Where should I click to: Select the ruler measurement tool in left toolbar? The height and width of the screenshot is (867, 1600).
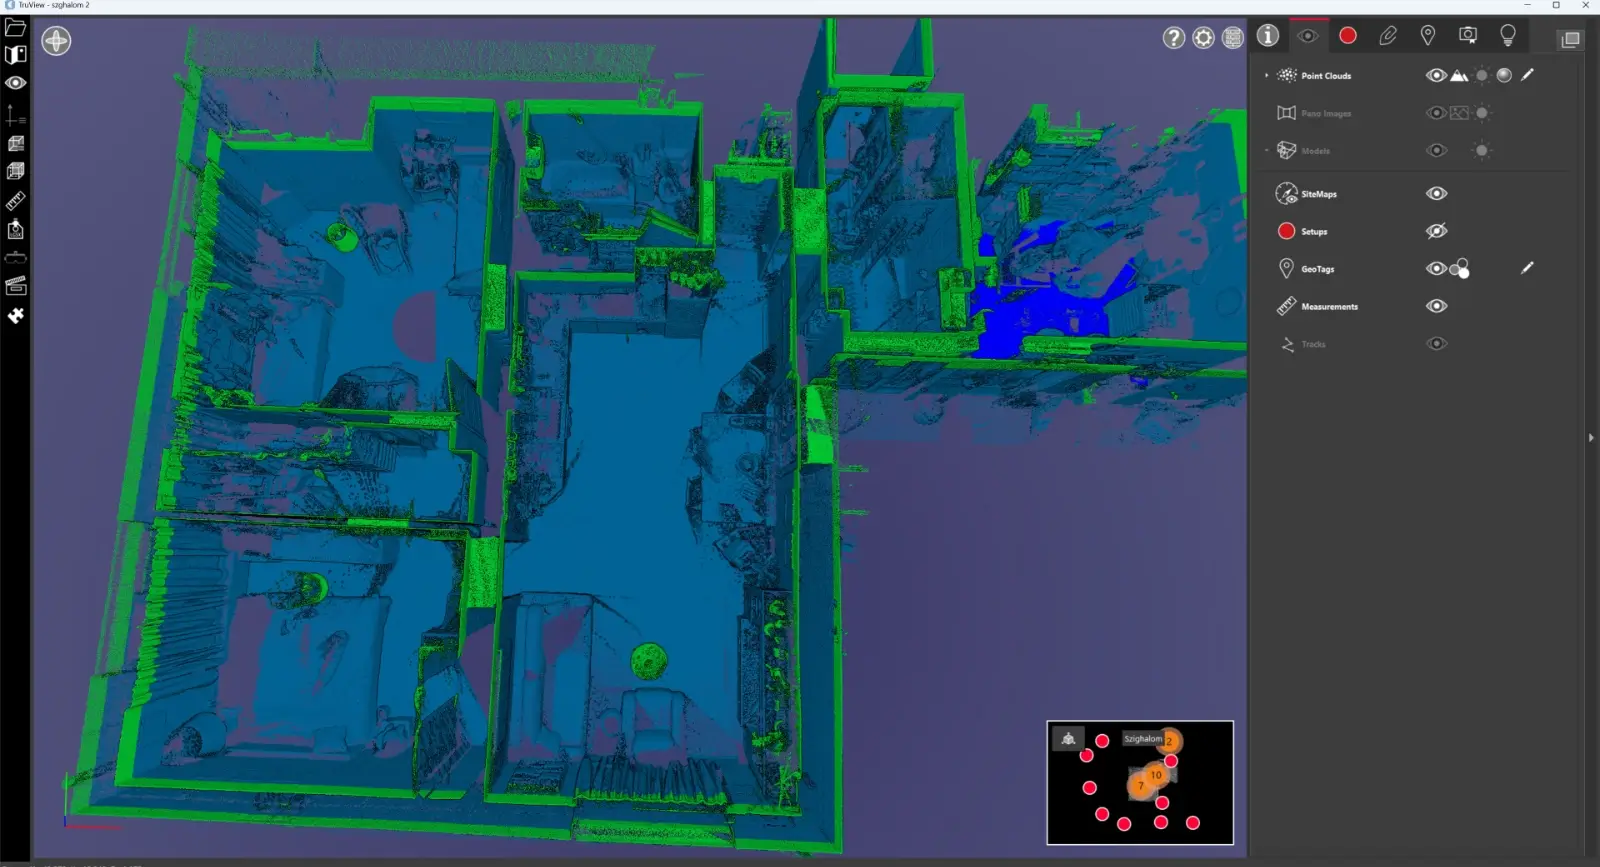[15, 201]
